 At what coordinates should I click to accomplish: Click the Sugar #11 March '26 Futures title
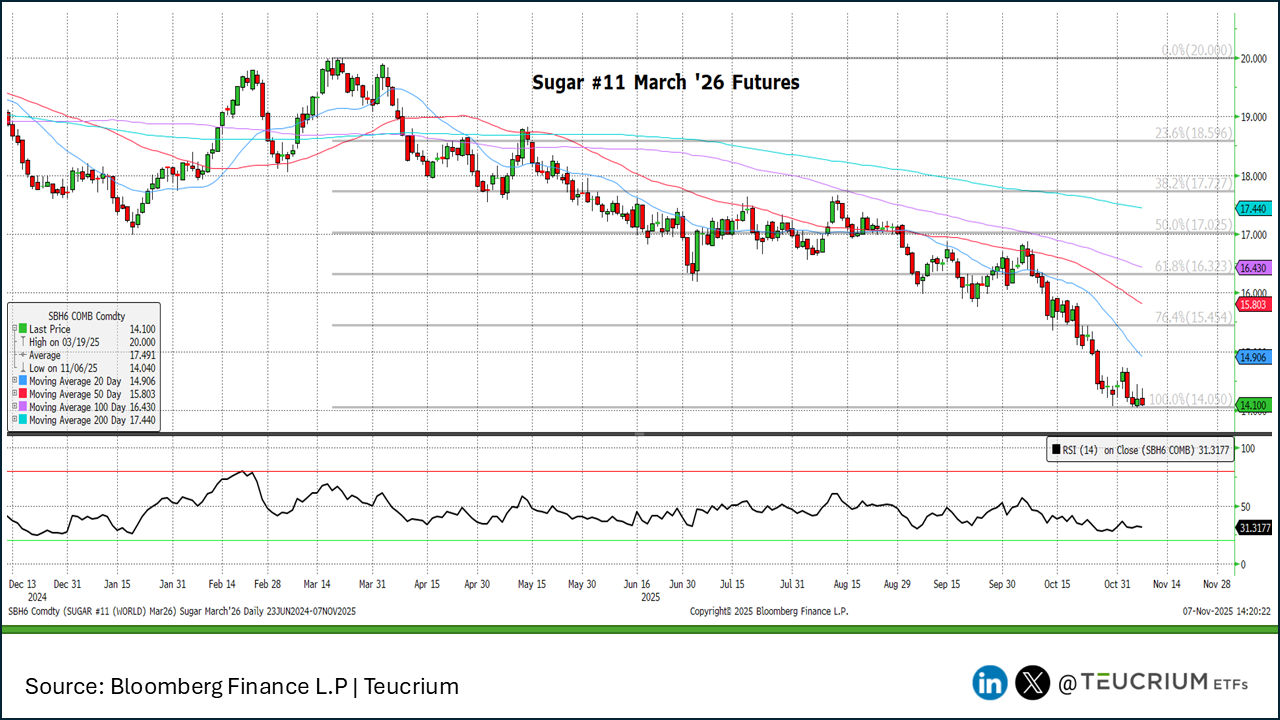tap(665, 83)
